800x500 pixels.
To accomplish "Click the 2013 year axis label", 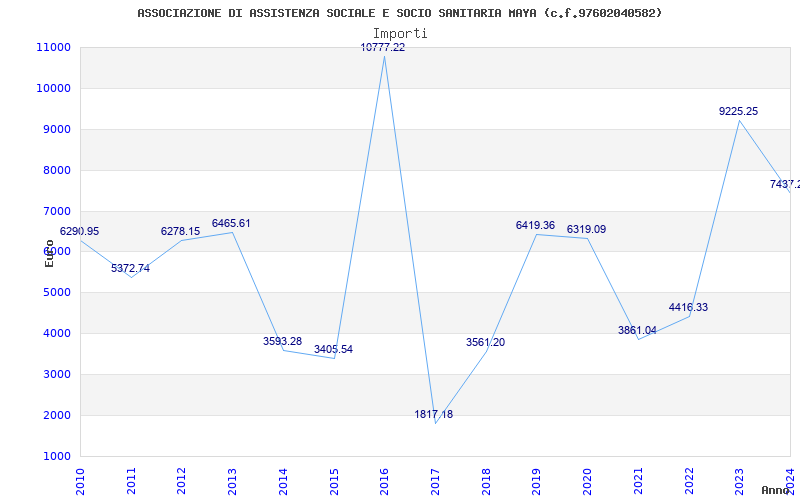I will coord(232,481).
